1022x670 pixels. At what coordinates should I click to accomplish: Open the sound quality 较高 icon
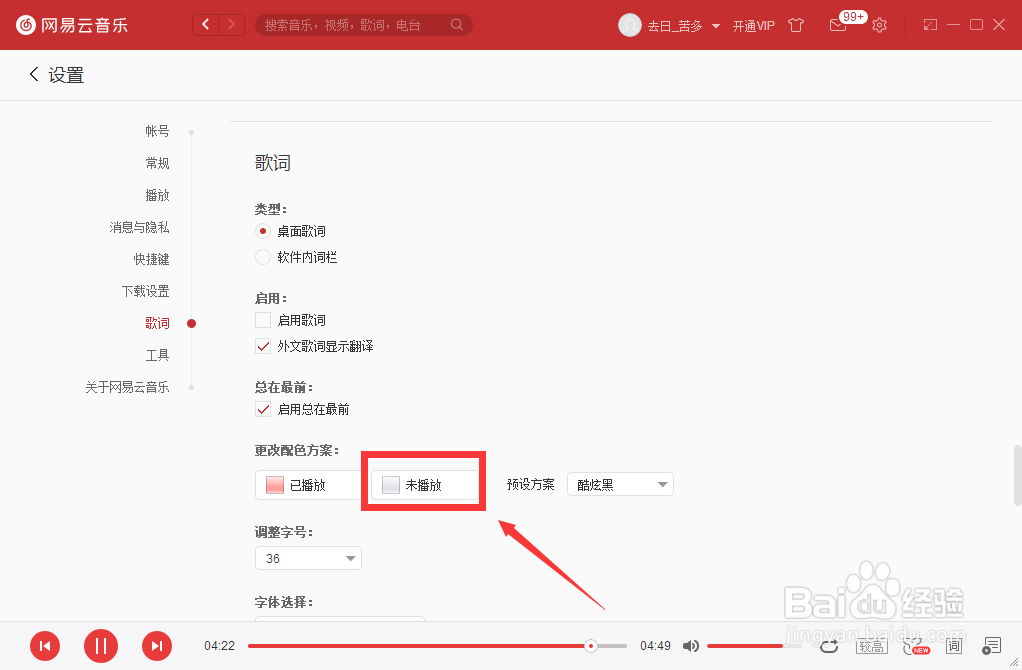(871, 646)
